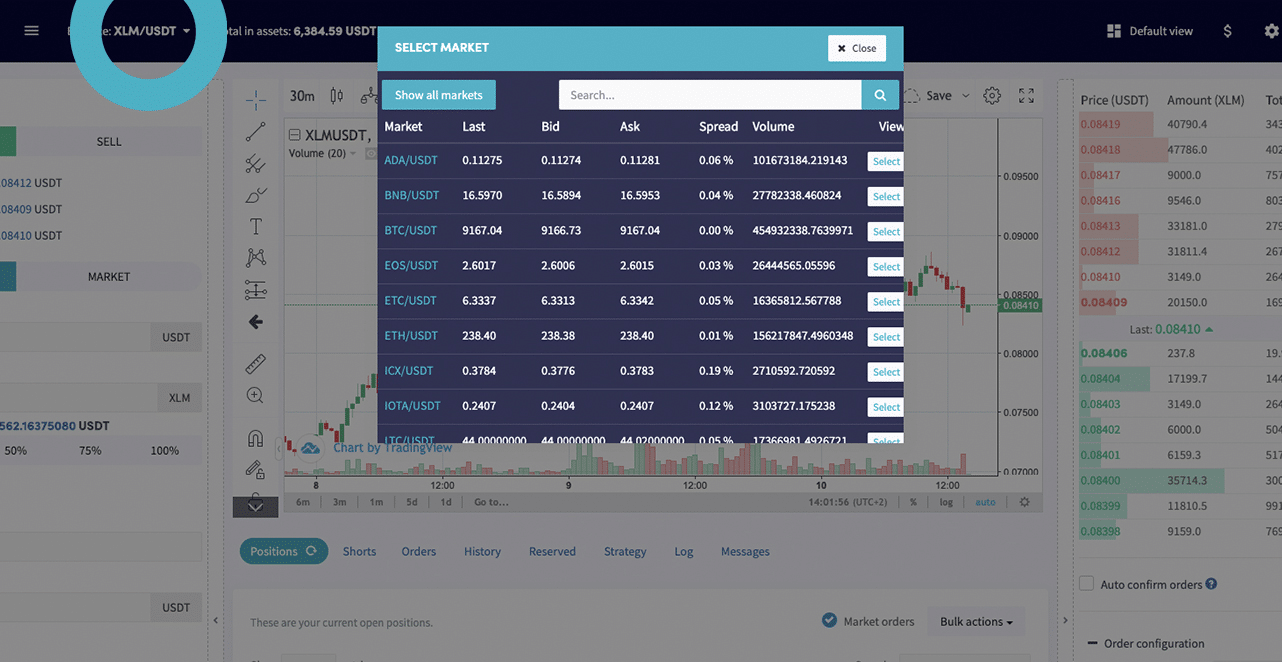Select the ruler measure tool
The image size is (1282, 662).
click(256, 364)
